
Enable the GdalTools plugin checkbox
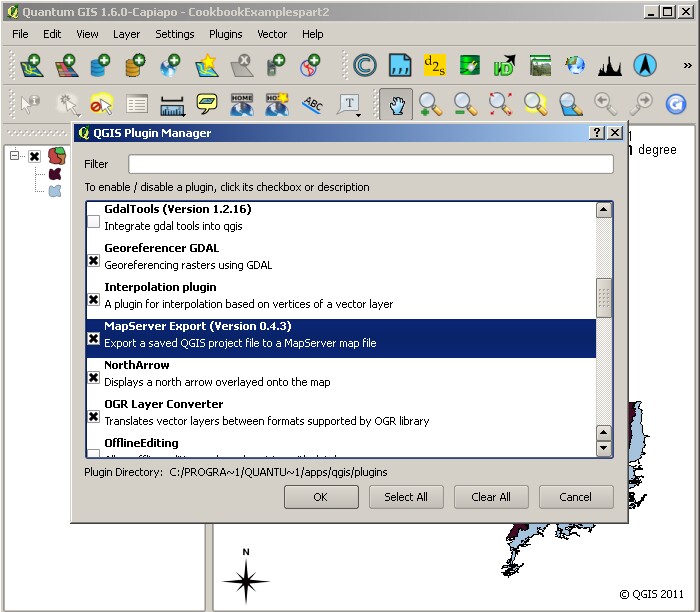(x=93, y=221)
